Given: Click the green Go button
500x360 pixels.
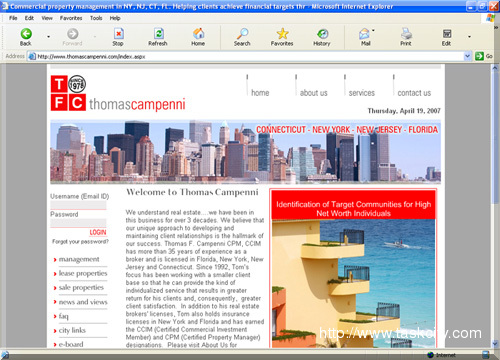Looking at the screenshot, I should (484, 56).
